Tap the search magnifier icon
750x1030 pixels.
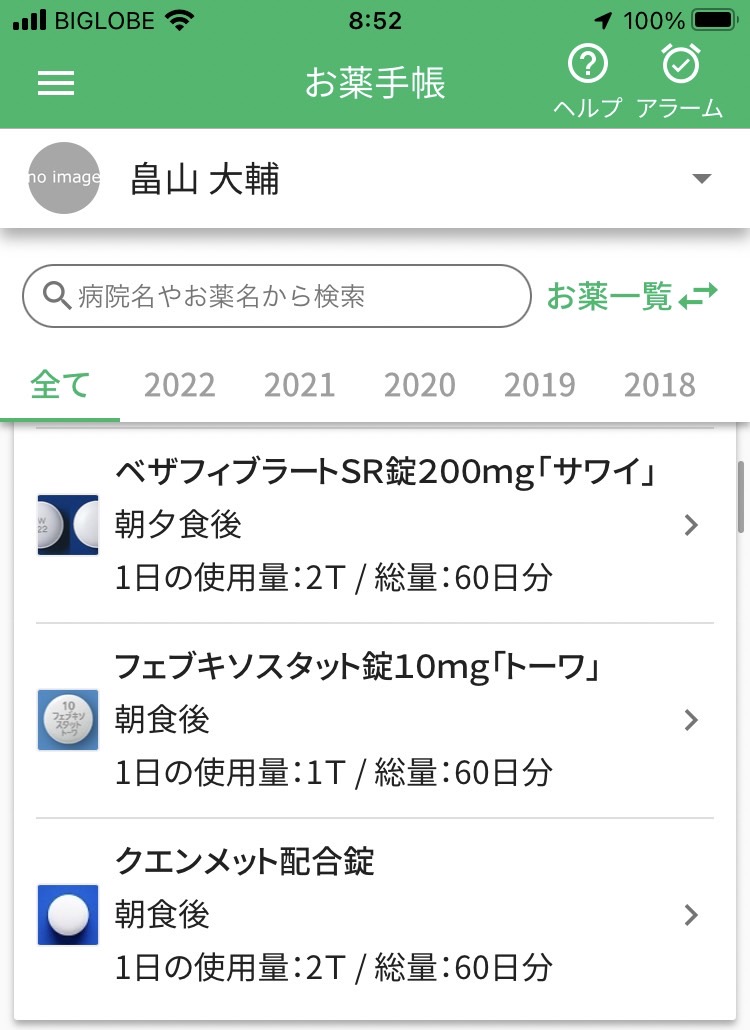56,296
